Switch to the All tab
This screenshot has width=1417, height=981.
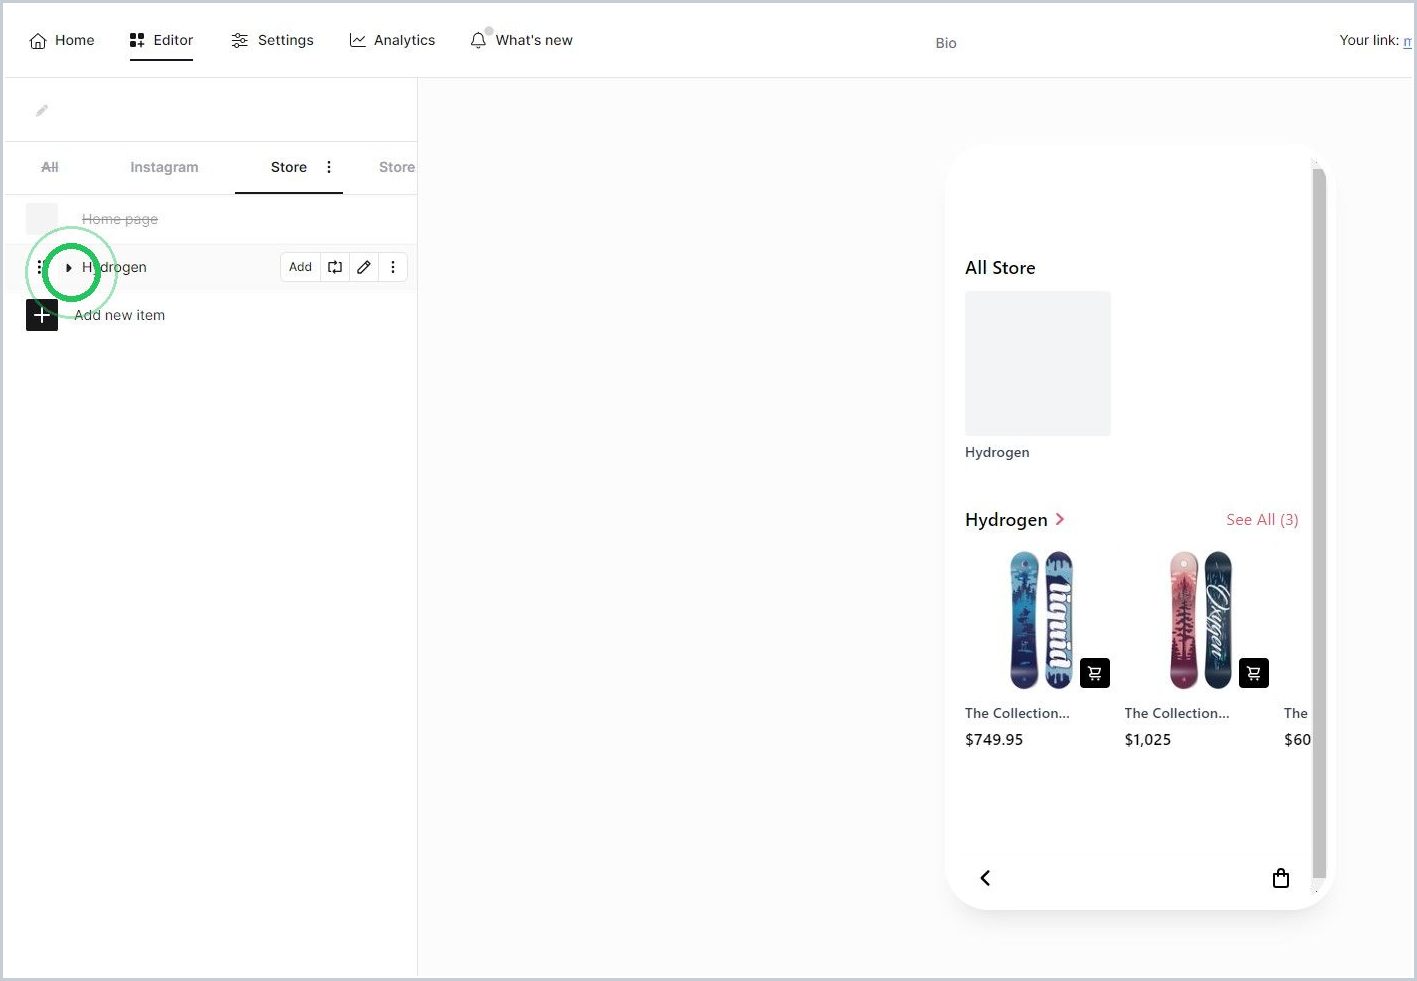click(x=50, y=167)
